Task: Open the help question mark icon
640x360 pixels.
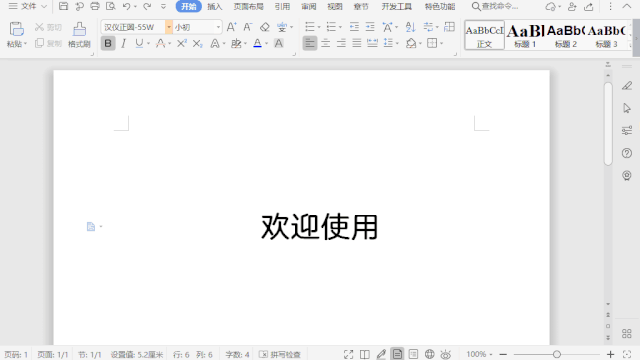Action: point(627,153)
